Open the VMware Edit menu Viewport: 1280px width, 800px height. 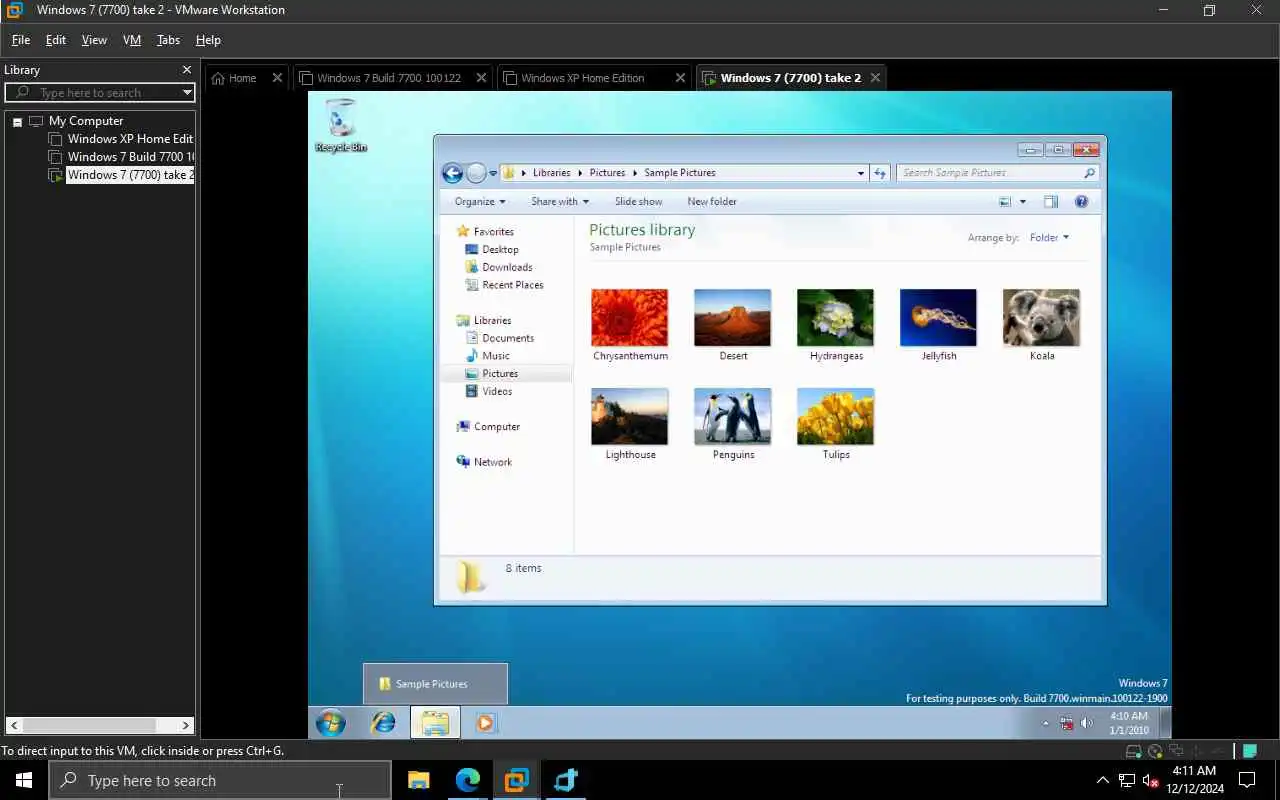click(x=56, y=40)
